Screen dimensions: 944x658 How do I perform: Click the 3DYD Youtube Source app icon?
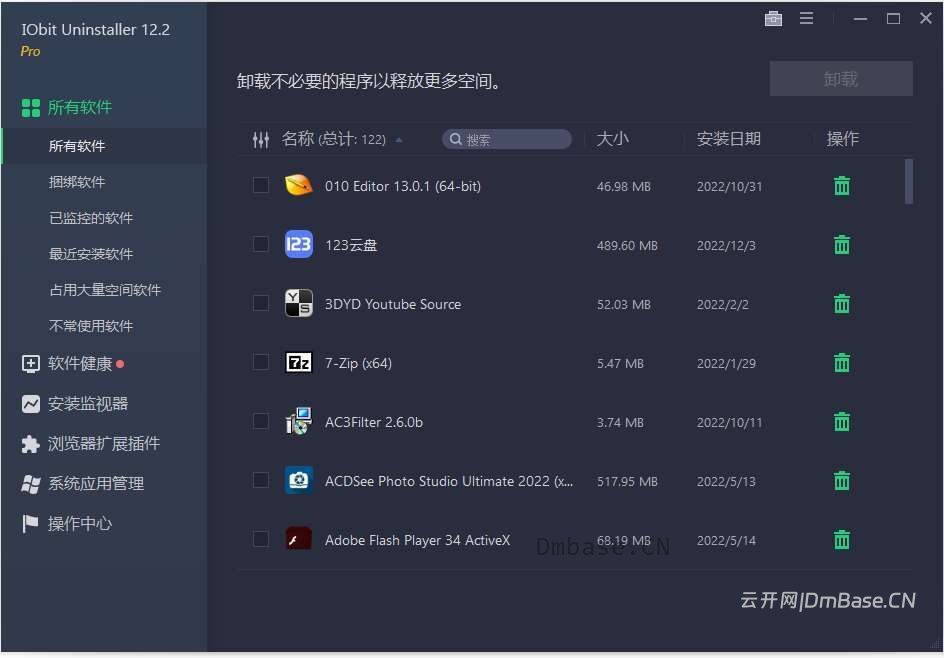click(298, 303)
